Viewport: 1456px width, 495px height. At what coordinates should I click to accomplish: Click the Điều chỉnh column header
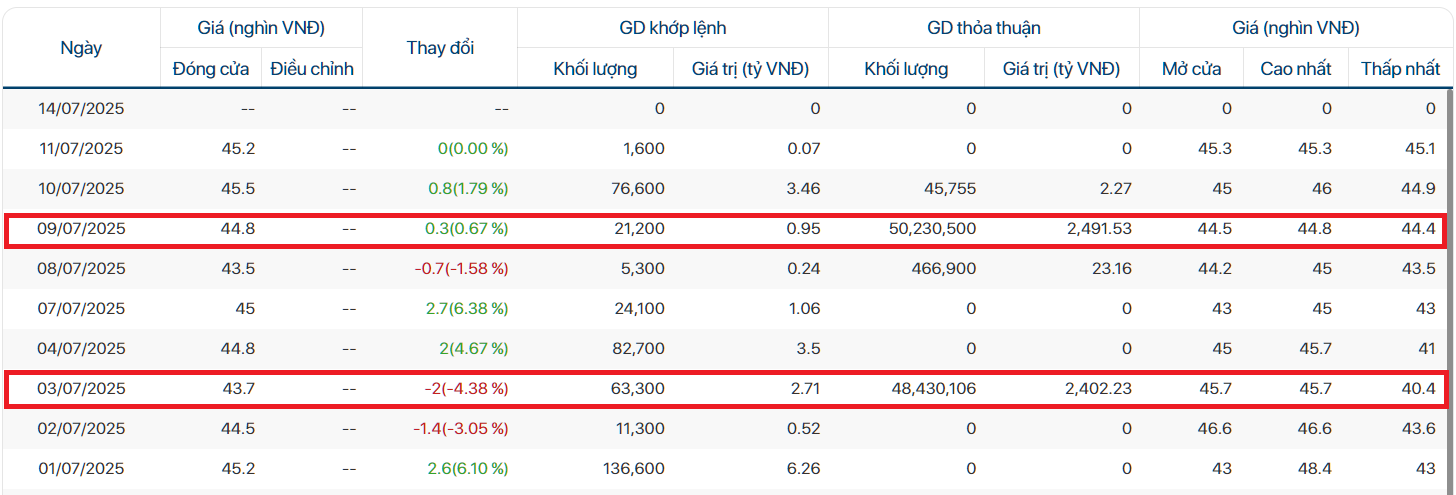[312, 69]
